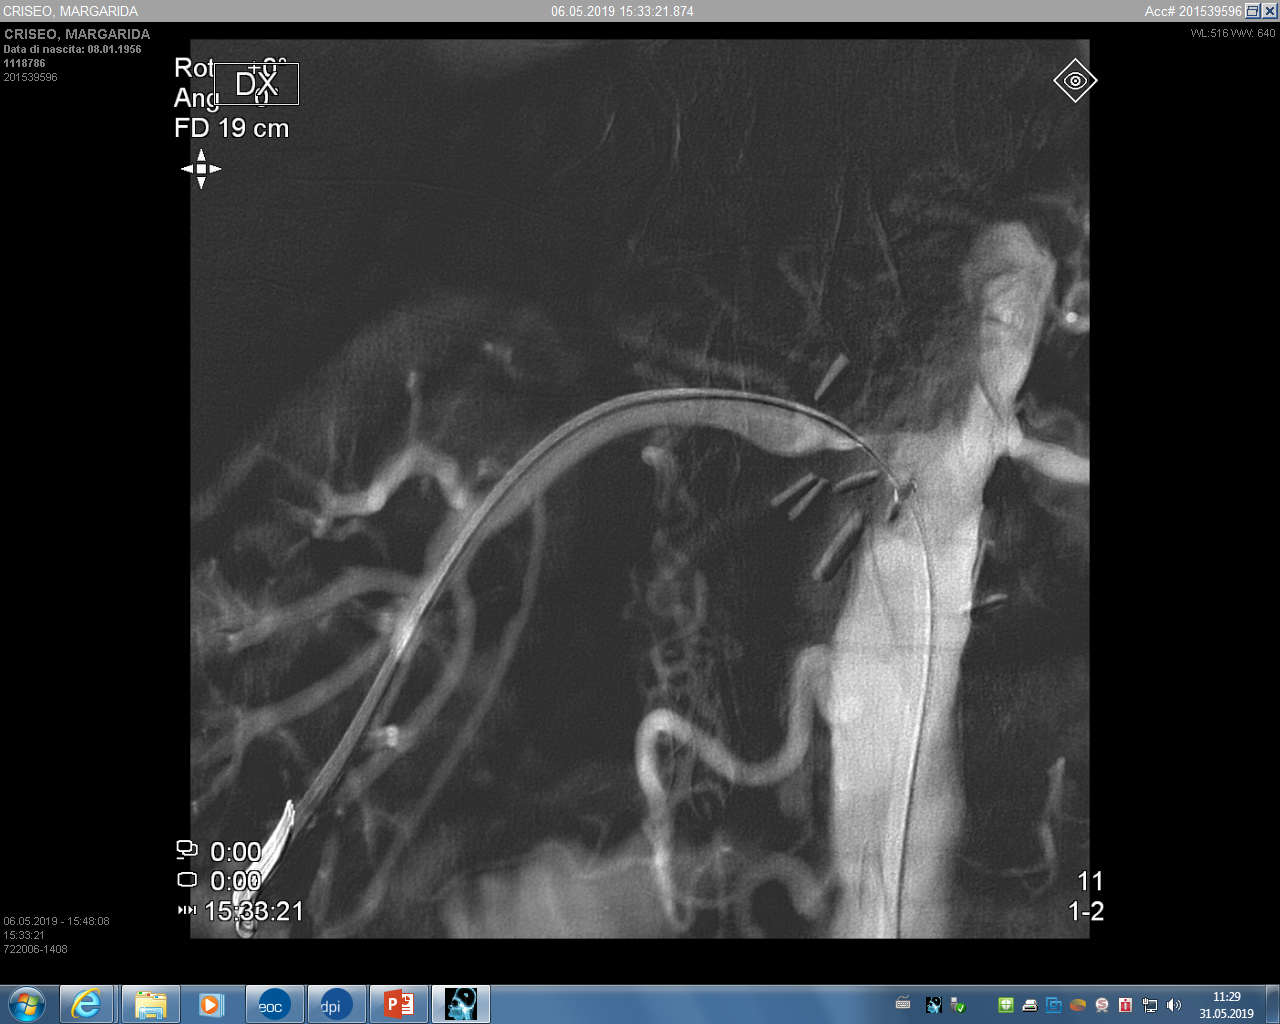Click the safely remove hardware tray icon
The image size is (1280, 1024).
point(957,1005)
